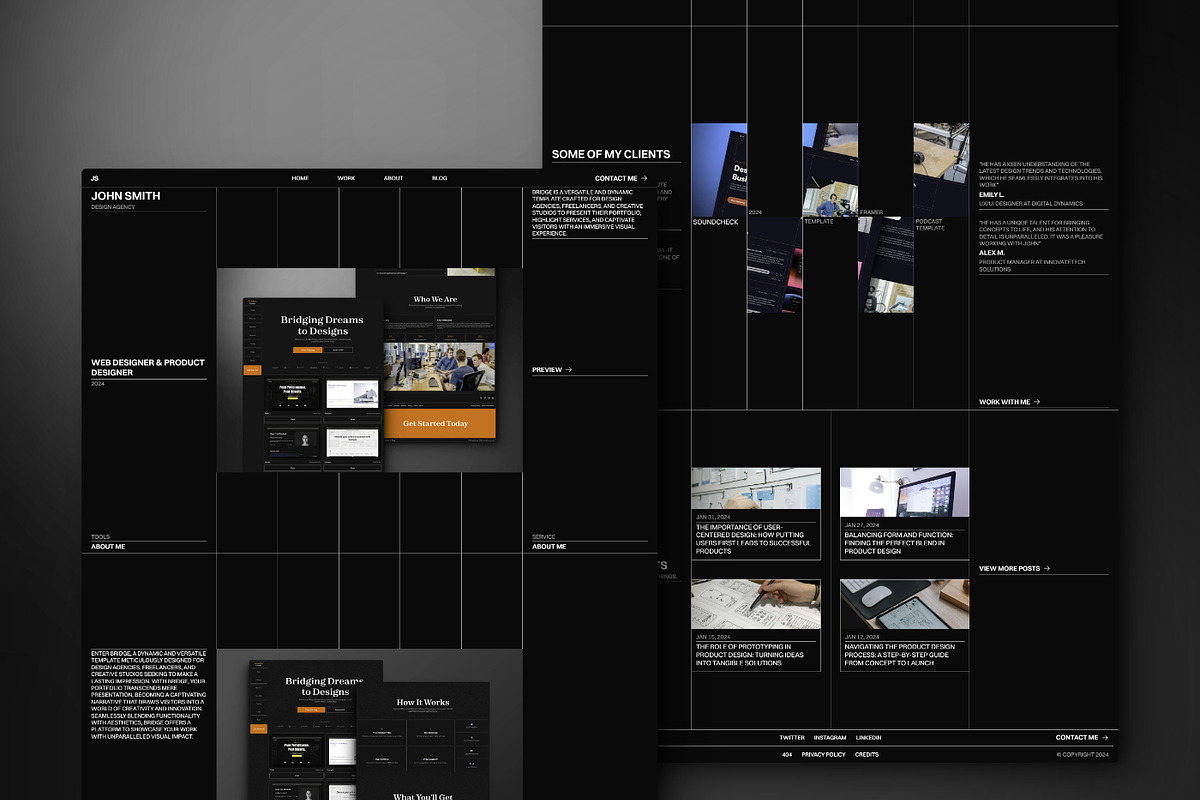This screenshot has width=1200, height=800.
Task: Click the PODCAST TEMPLATE label
Action: coord(930,225)
